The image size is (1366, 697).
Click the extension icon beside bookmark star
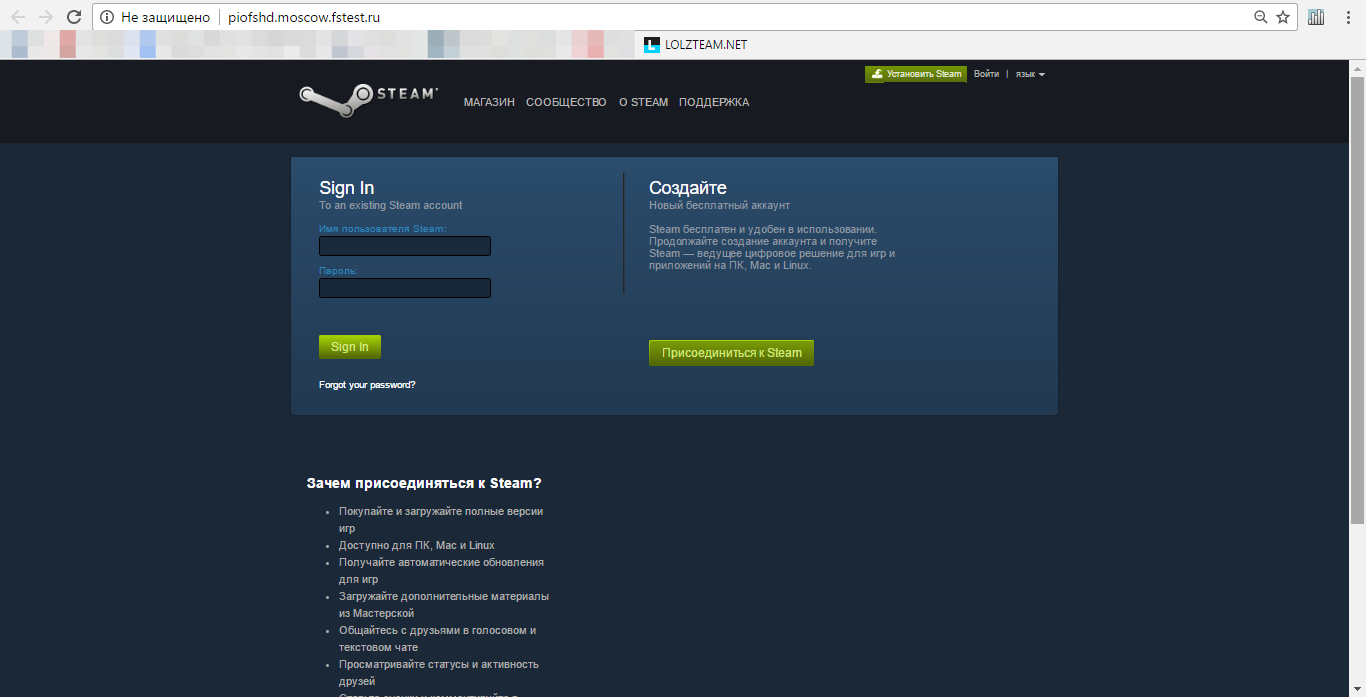click(1316, 17)
